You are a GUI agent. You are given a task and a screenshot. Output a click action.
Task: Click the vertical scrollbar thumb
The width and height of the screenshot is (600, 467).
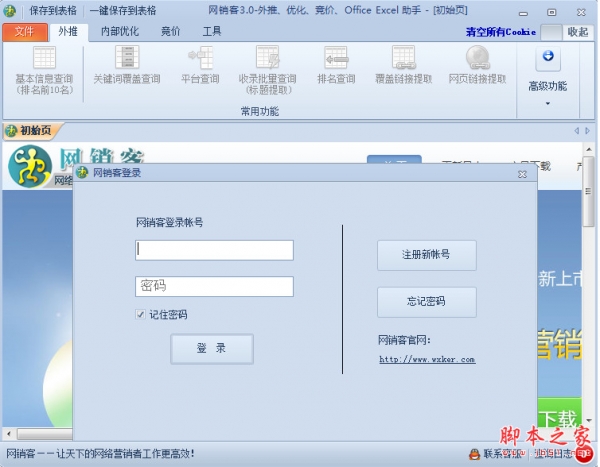pyautogui.click(x=589, y=191)
